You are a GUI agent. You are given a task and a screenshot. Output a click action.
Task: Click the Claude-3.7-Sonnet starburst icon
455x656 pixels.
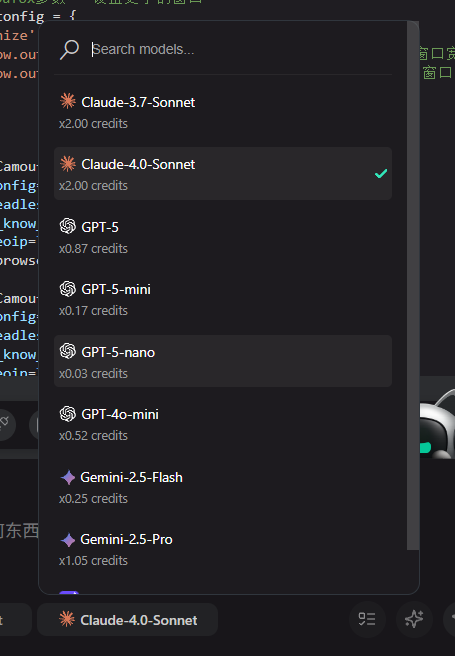(x=68, y=101)
